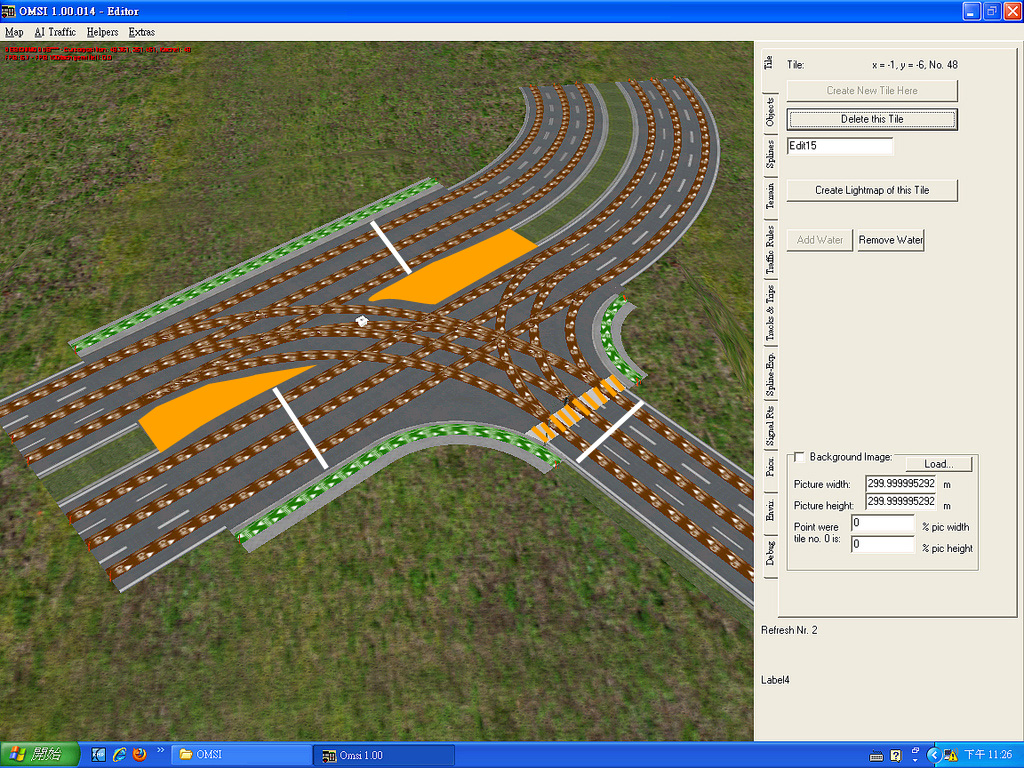
Task: Click the OMSI icon in the title bar
Action: coord(9,11)
